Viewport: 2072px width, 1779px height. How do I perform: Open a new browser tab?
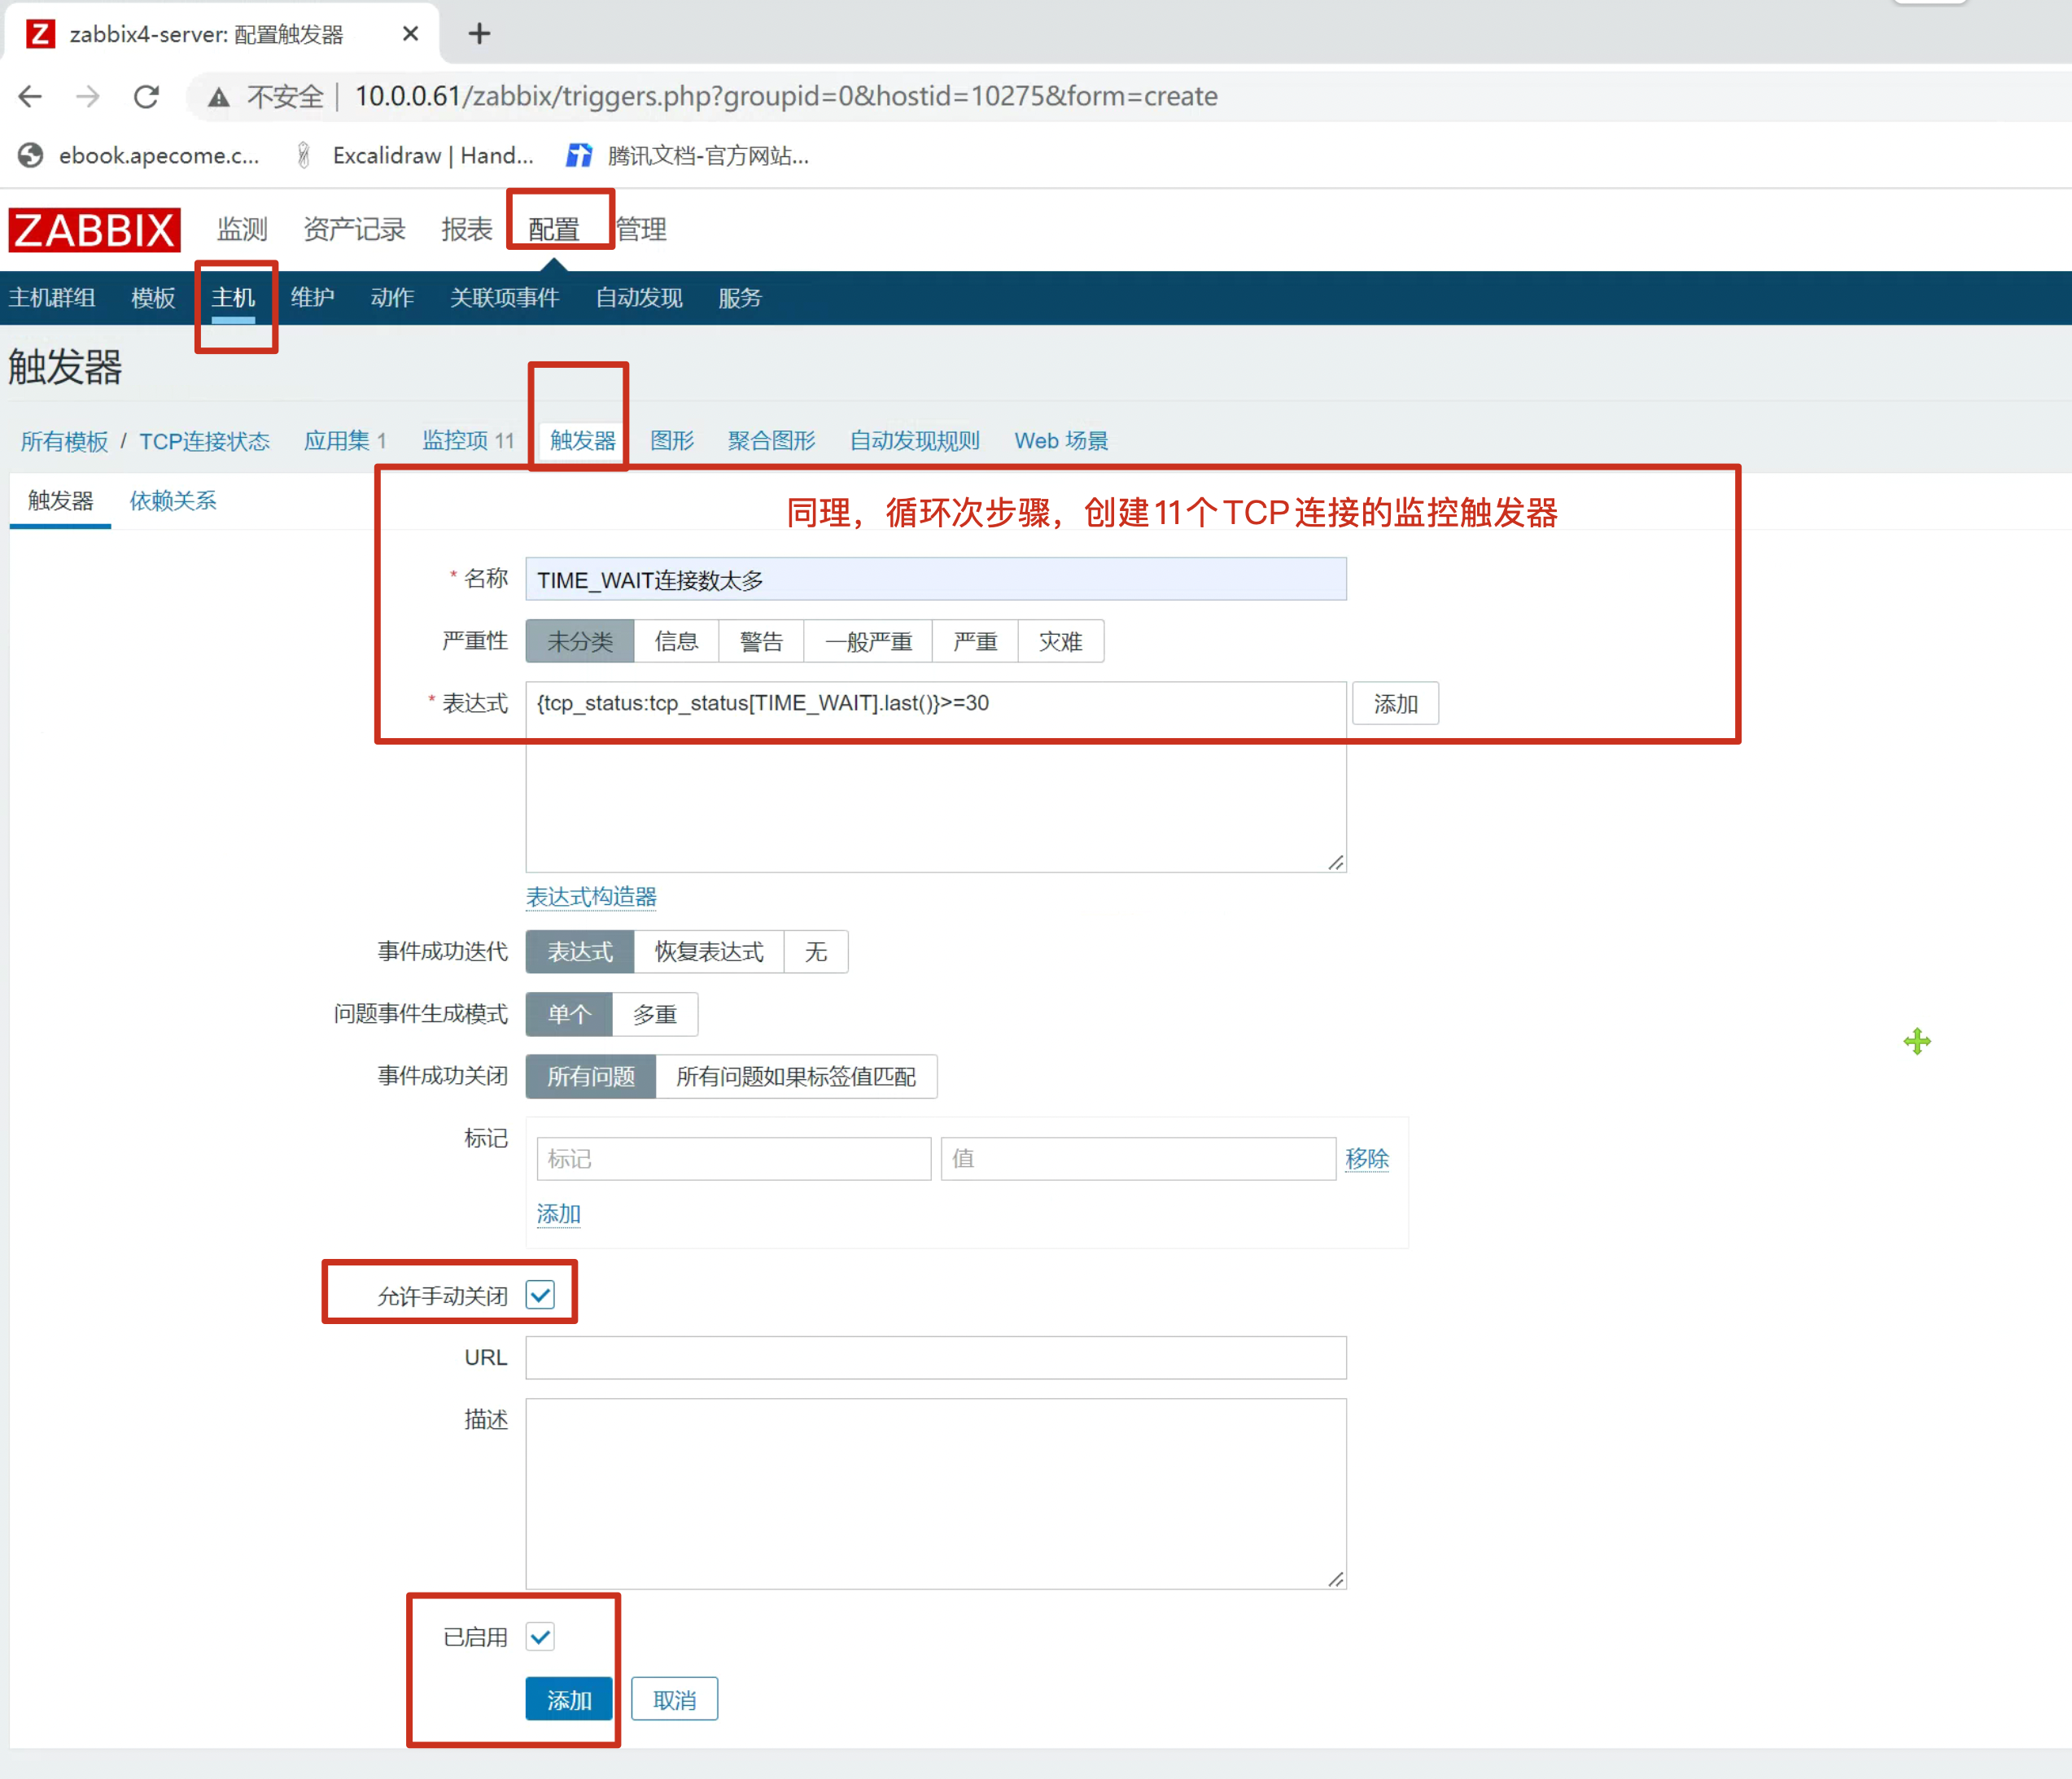point(479,34)
